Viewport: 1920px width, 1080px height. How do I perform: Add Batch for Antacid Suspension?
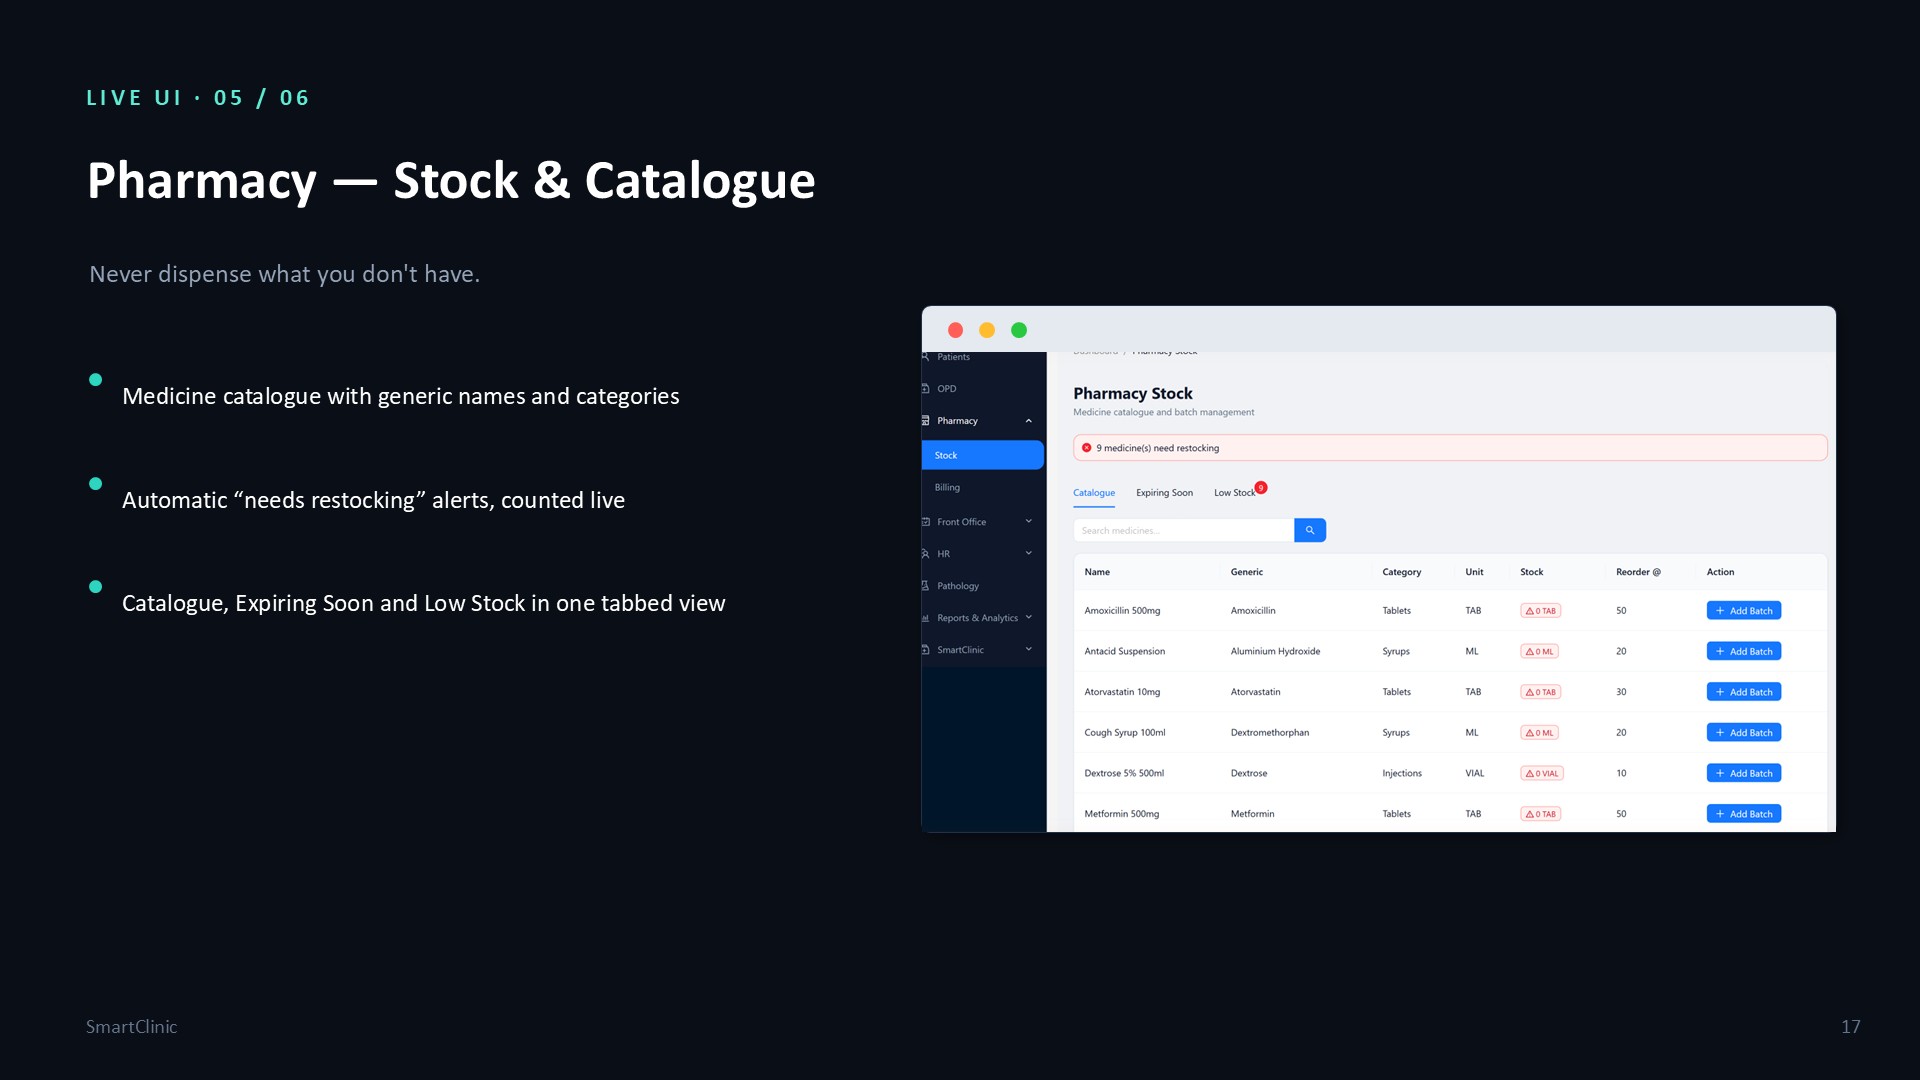click(1743, 651)
